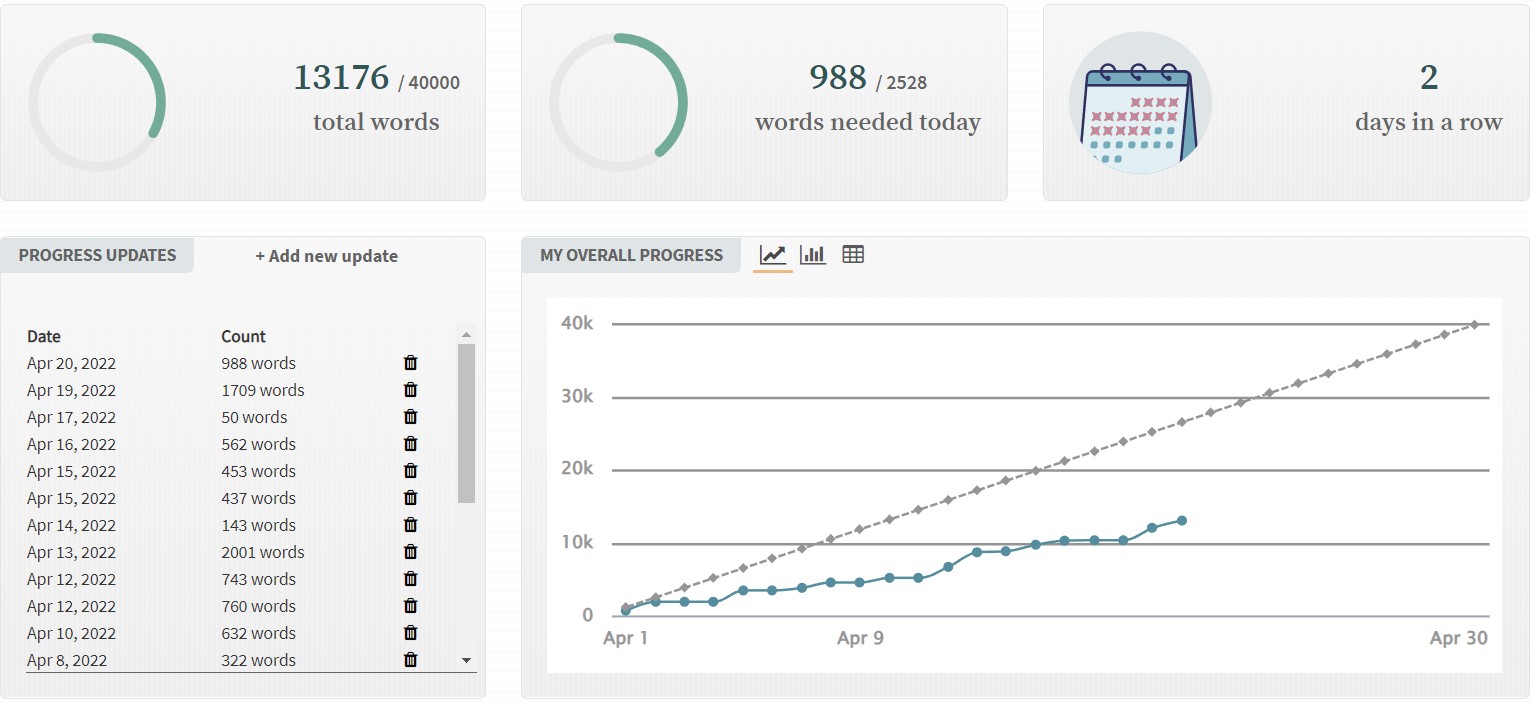Click the progress updates scrollbar thumb
The image size is (1532, 702).
(x=466, y=422)
